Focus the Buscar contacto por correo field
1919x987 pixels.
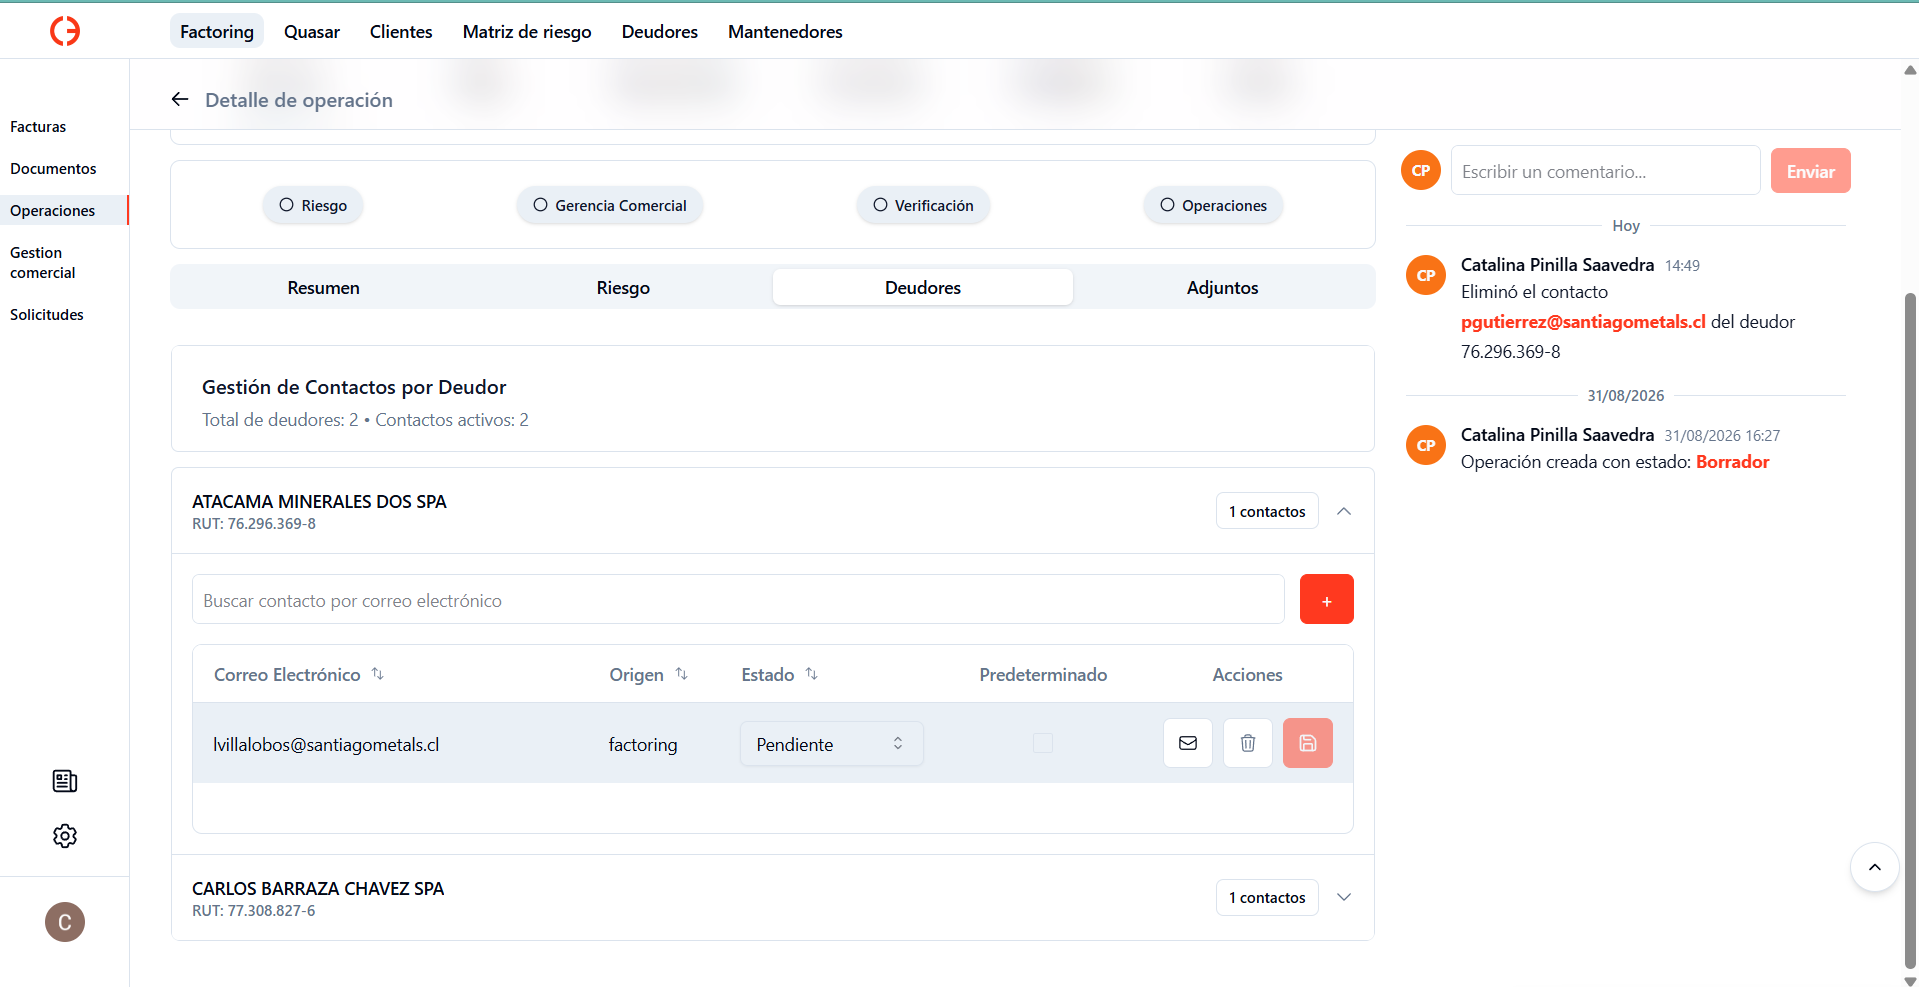point(738,600)
